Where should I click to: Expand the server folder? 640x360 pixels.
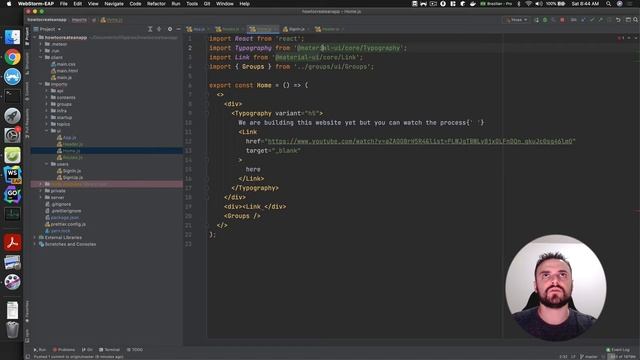coord(41,198)
